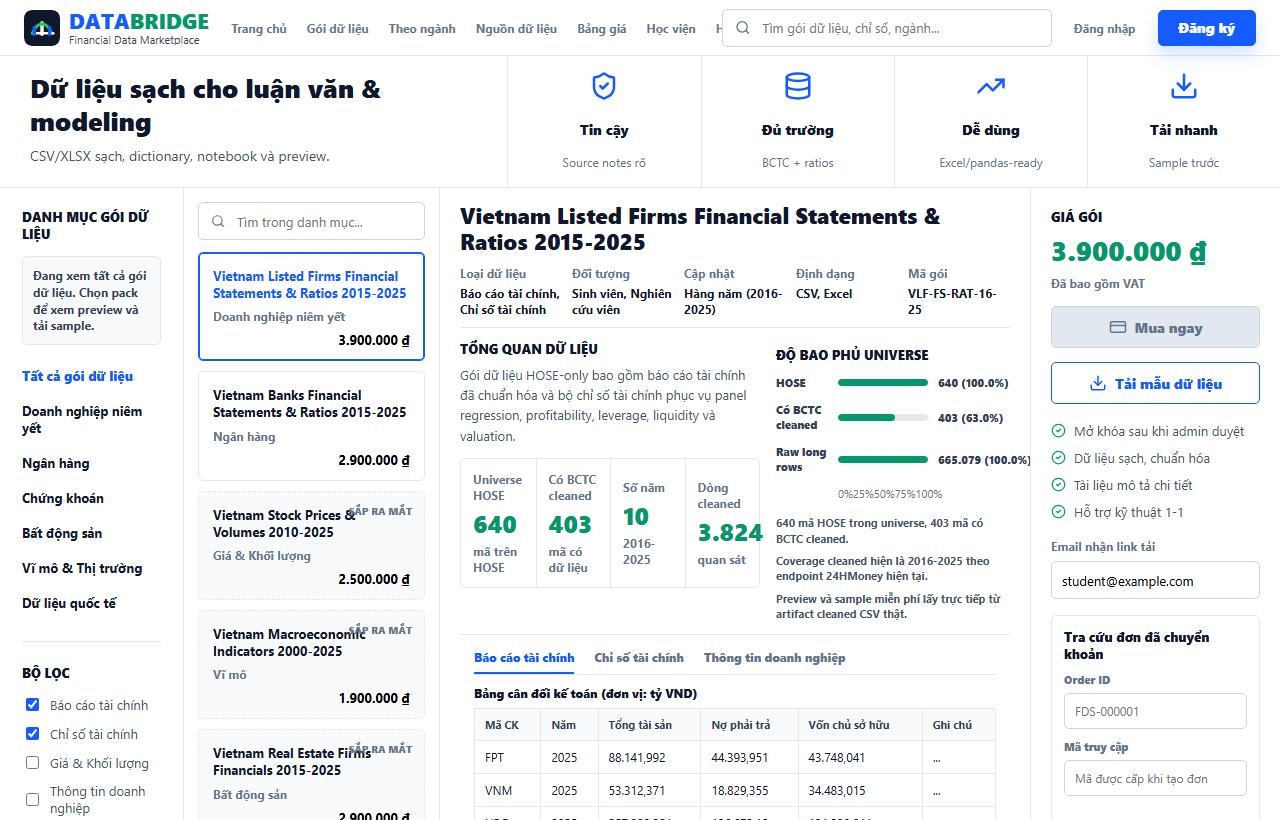Click check icon beside Mở khóa sau khi admin duyệt
This screenshot has width=1280, height=820.
pyautogui.click(x=1059, y=431)
